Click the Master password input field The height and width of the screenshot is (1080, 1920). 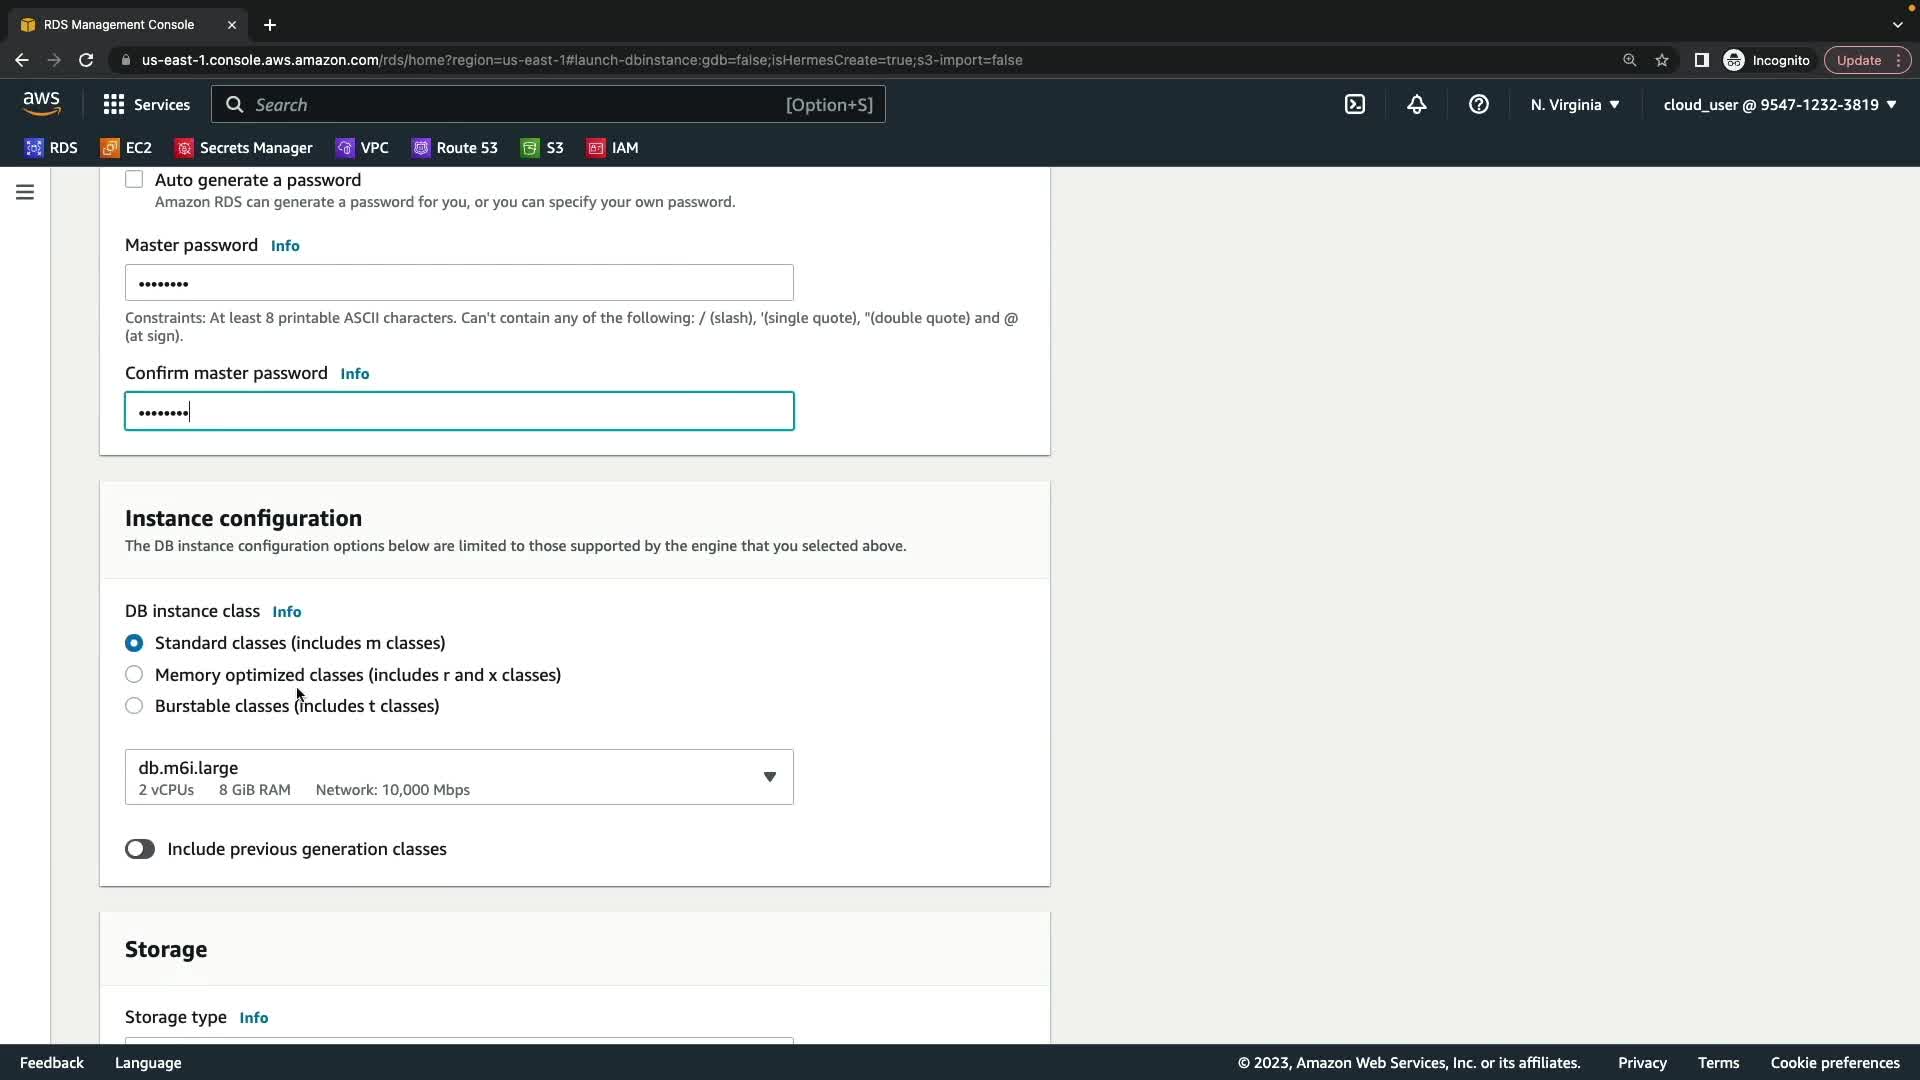click(459, 283)
